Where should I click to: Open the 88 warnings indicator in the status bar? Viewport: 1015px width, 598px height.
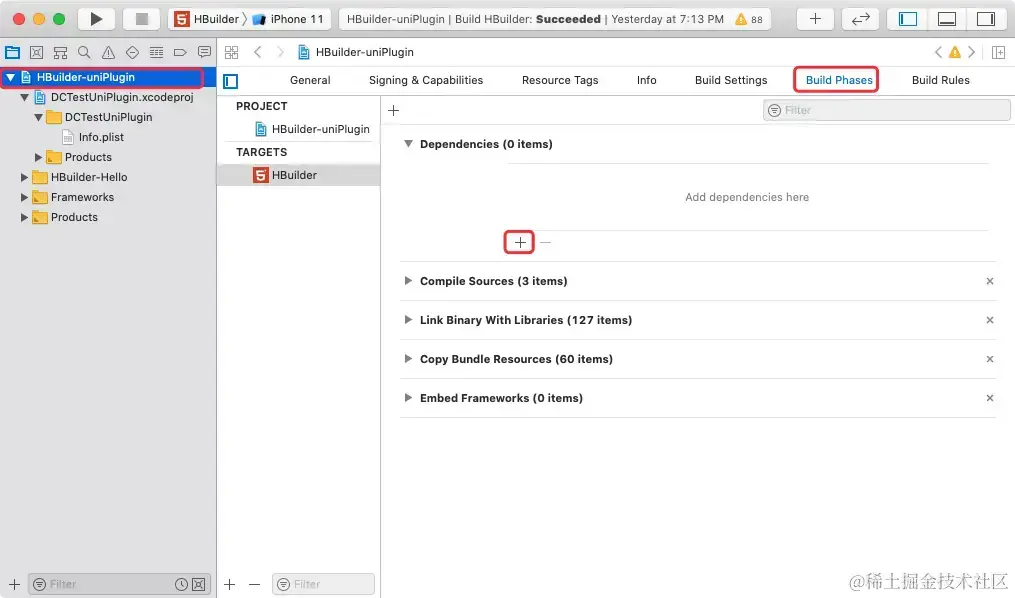point(748,19)
